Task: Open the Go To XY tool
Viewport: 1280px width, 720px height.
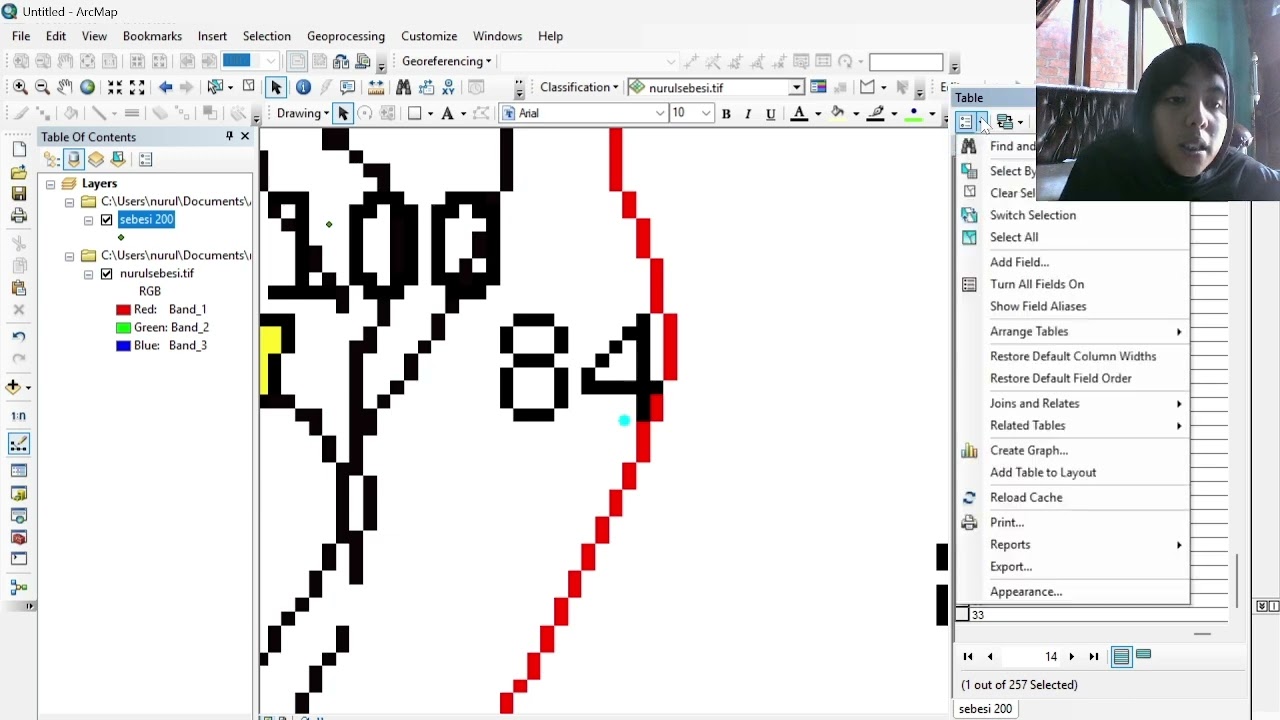Action: [x=448, y=87]
